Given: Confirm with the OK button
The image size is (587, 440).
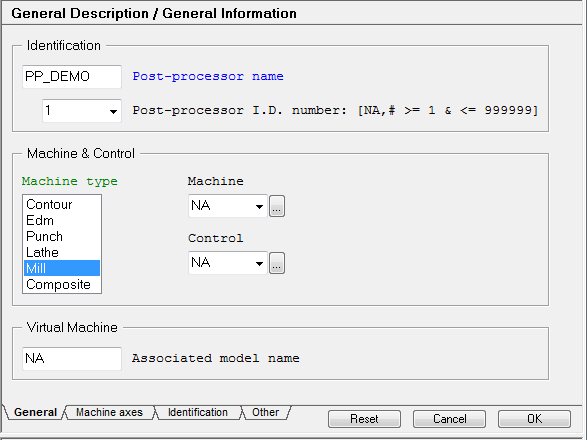Looking at the screenshot, I should pos(534,419).
